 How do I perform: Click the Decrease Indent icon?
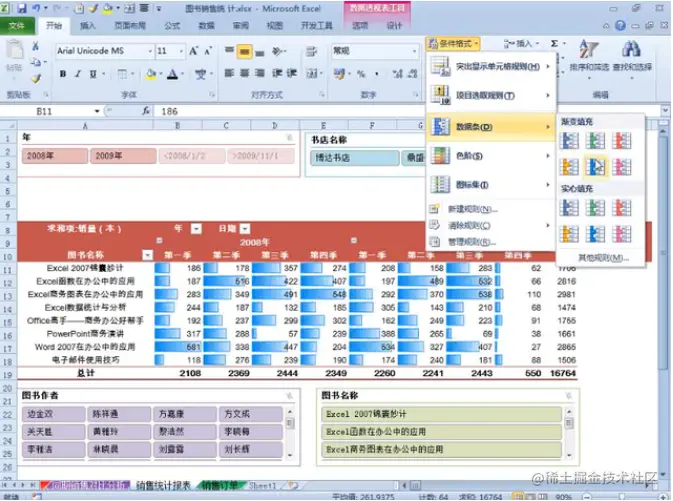click(x=277, y=73)
